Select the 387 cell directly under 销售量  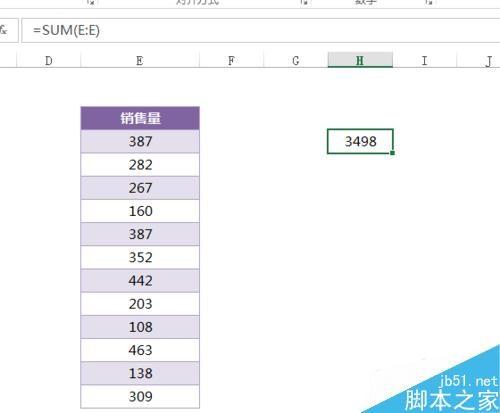pyautogui.click(x=140, y=141)
